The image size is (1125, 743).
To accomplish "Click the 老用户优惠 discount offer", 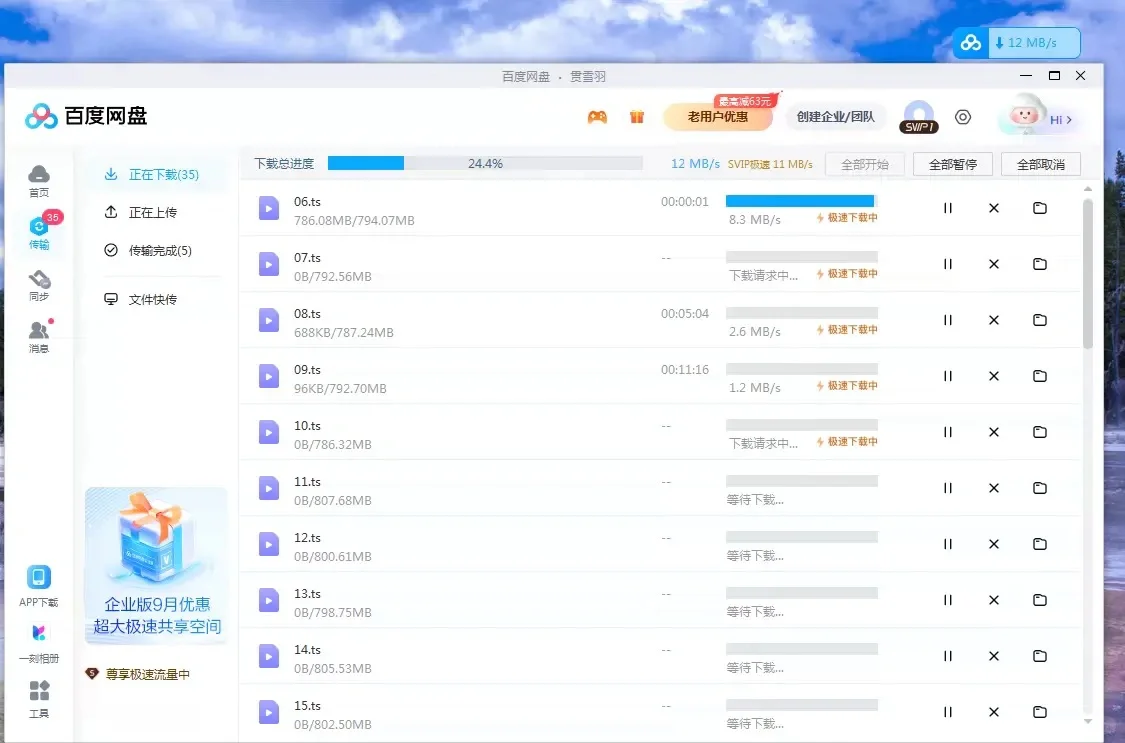I will tap(717, 116).
